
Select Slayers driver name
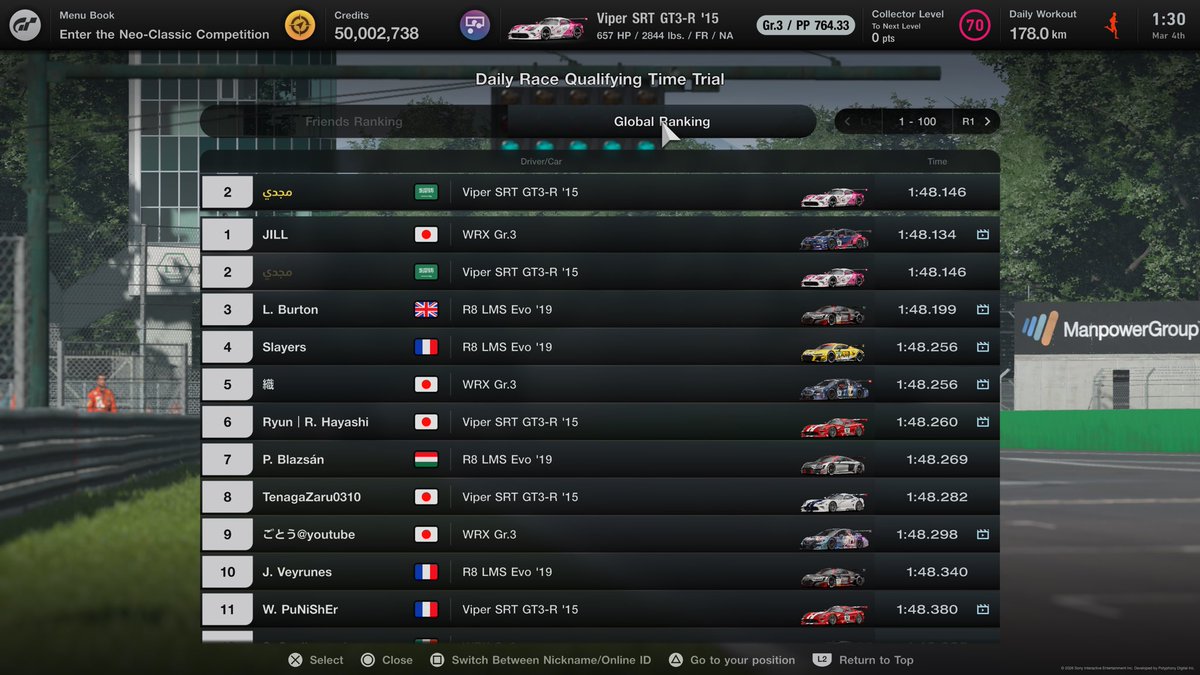[x=284, y=347]
